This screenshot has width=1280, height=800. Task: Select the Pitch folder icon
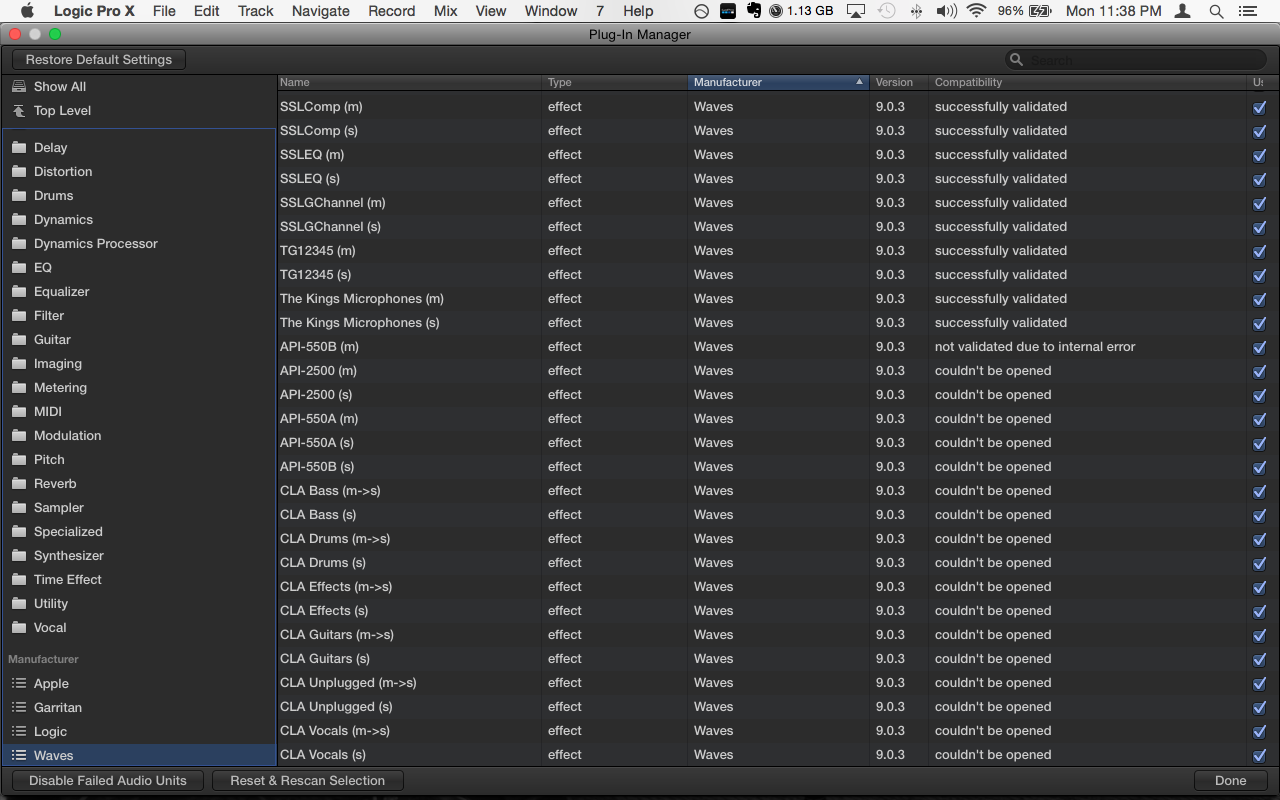pos(19,459)
